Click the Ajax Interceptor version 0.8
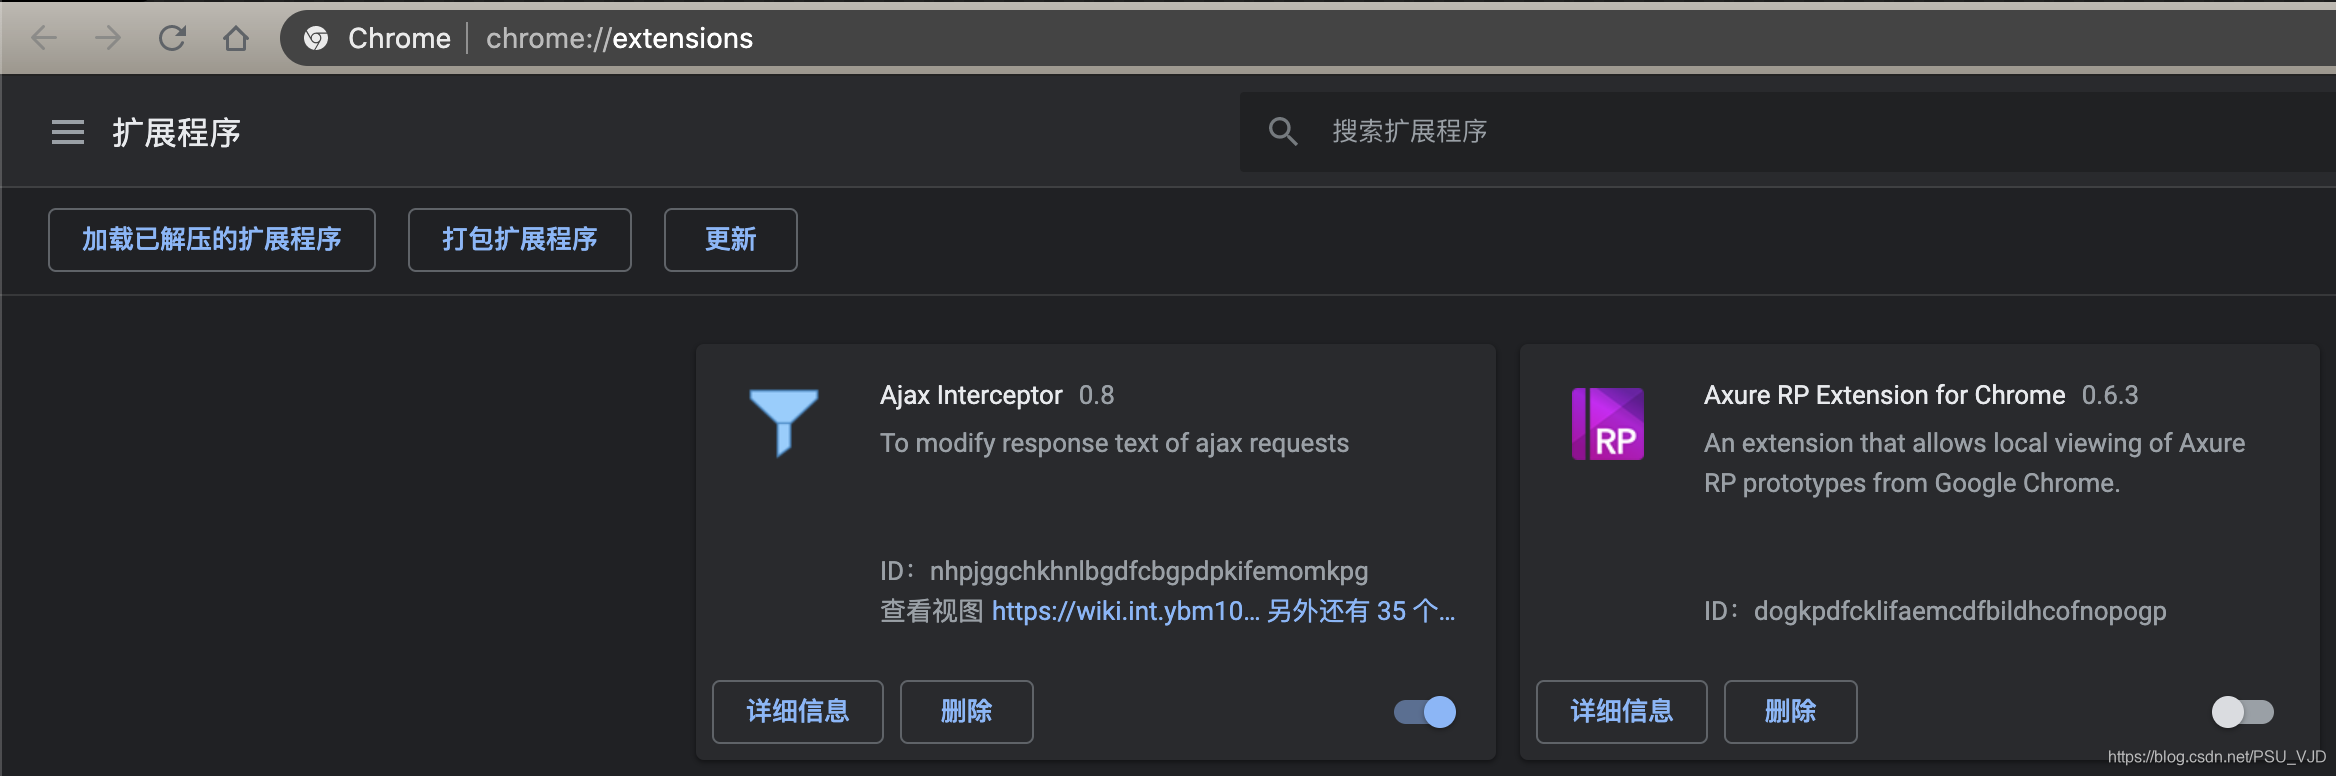Viewport: 2336px width, 776px height. pyautogui.click(x=1097, y=395)
